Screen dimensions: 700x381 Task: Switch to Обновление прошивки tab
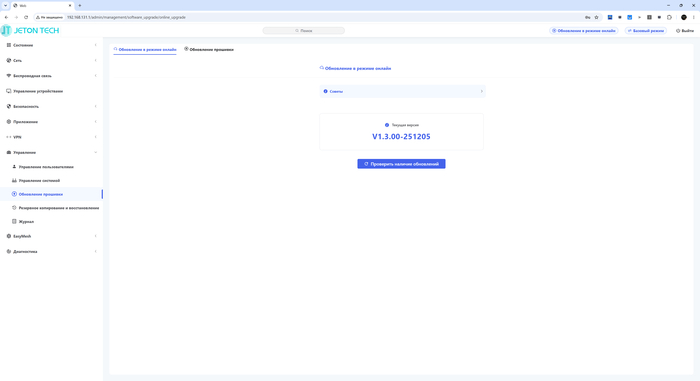(209, 49)
